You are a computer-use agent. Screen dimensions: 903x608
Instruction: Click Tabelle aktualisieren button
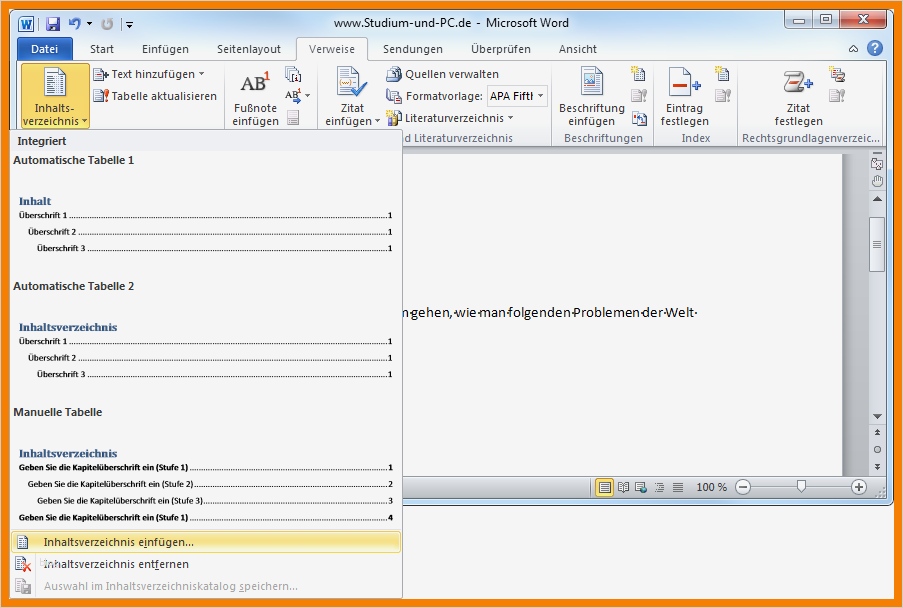click(x=155, y=96)
